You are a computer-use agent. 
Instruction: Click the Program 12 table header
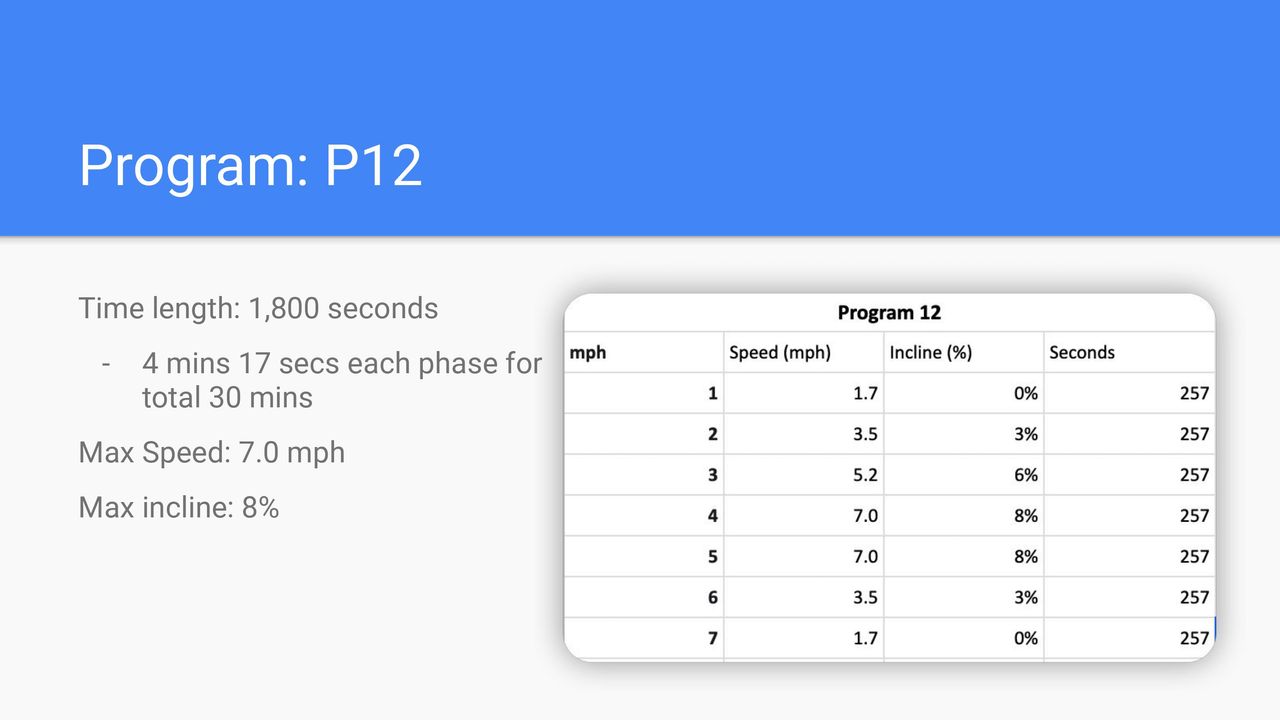889,312
